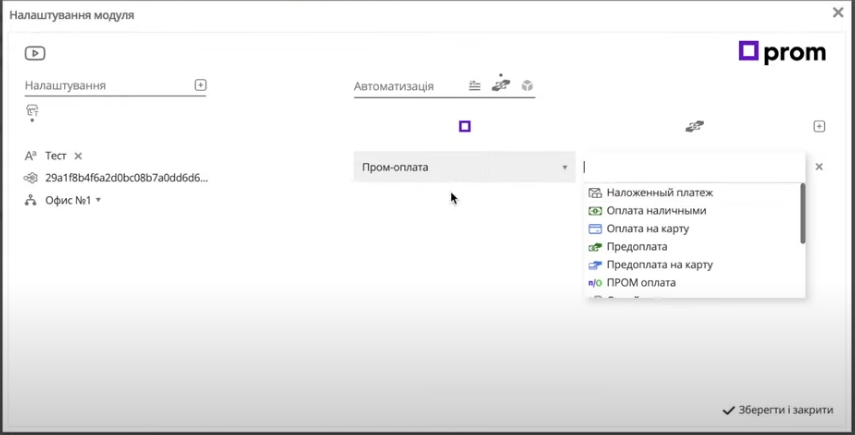Expand the Пром-оплата dropdown
Viewport: 855px width, 435px height.
click(564, 167)
